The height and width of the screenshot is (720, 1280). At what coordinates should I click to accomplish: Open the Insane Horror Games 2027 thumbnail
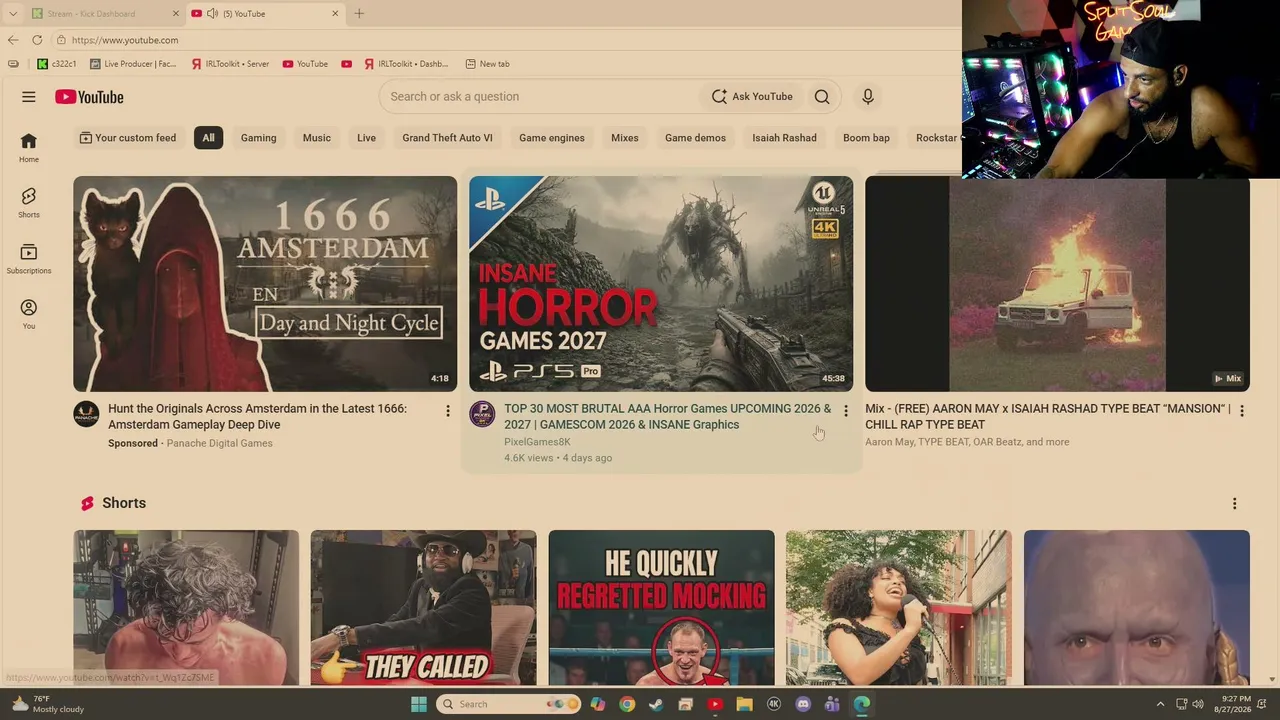(x=661, y=284)
